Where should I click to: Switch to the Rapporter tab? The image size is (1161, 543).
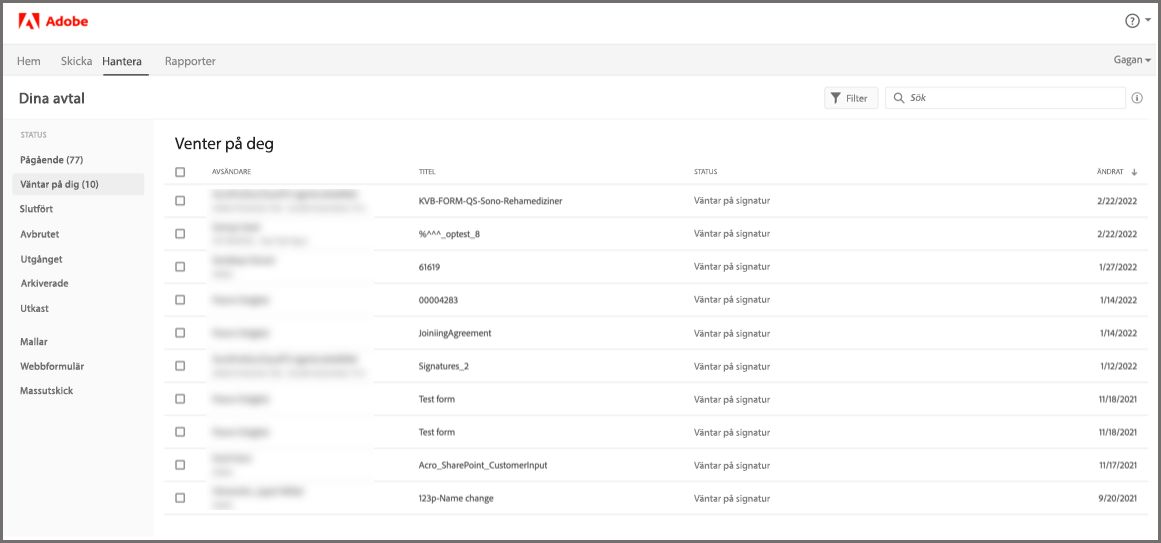pos(190,61)
